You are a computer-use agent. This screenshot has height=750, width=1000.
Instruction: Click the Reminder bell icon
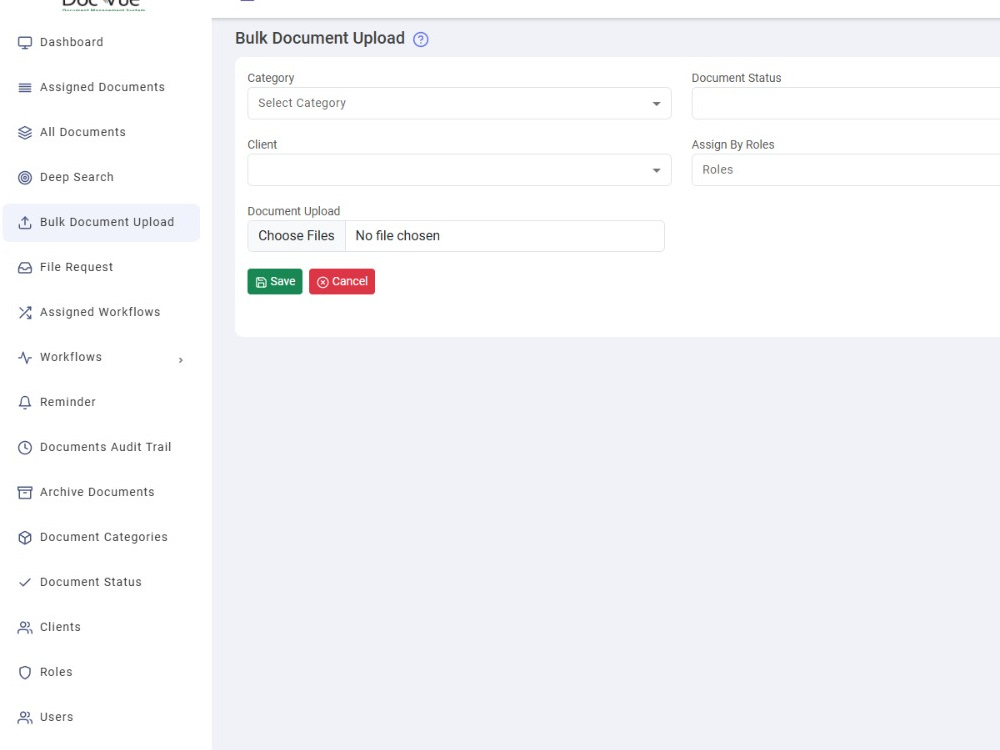25,402
